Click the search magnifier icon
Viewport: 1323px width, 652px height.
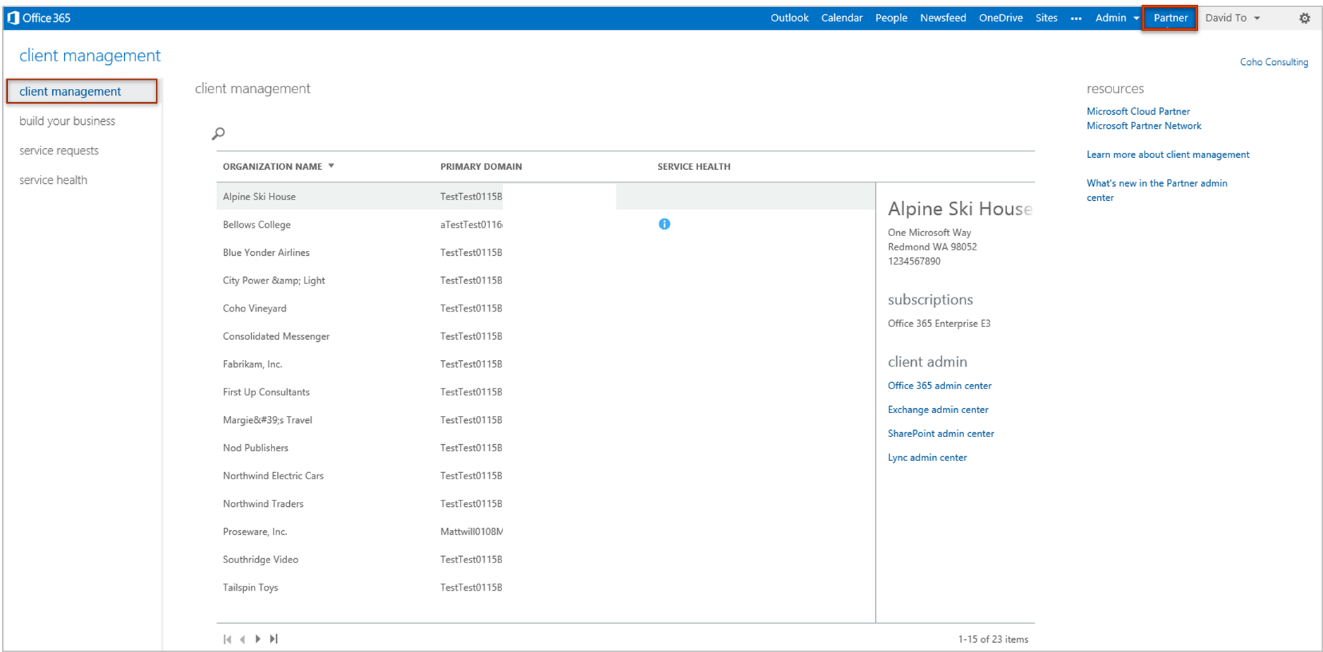click(218, 133)
